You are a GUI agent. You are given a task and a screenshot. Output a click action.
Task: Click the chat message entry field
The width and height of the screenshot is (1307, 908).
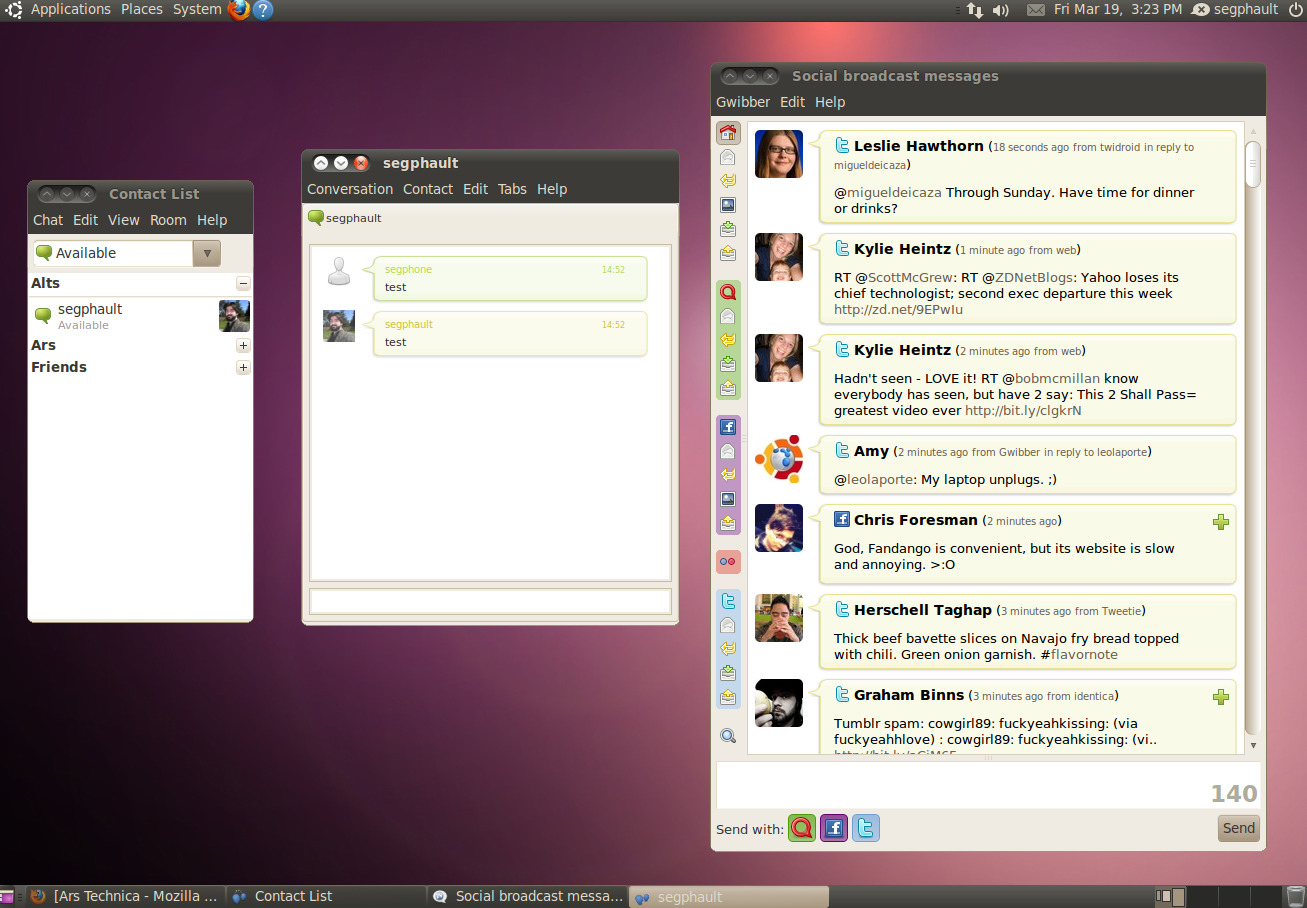tap(490, 601)
